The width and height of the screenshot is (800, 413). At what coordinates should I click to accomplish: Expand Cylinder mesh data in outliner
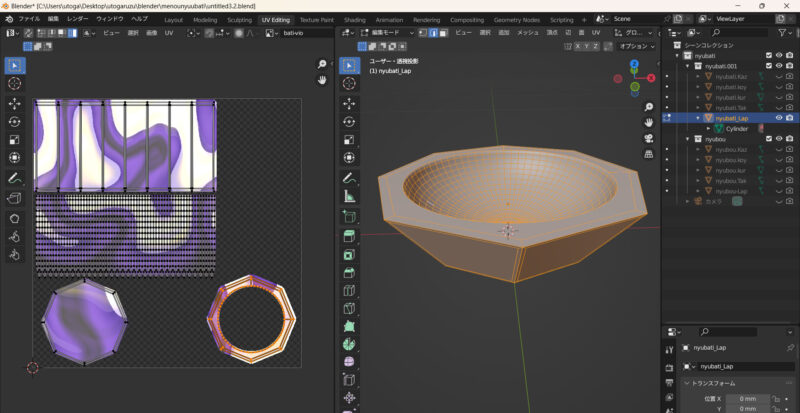(x=708, y=129)
